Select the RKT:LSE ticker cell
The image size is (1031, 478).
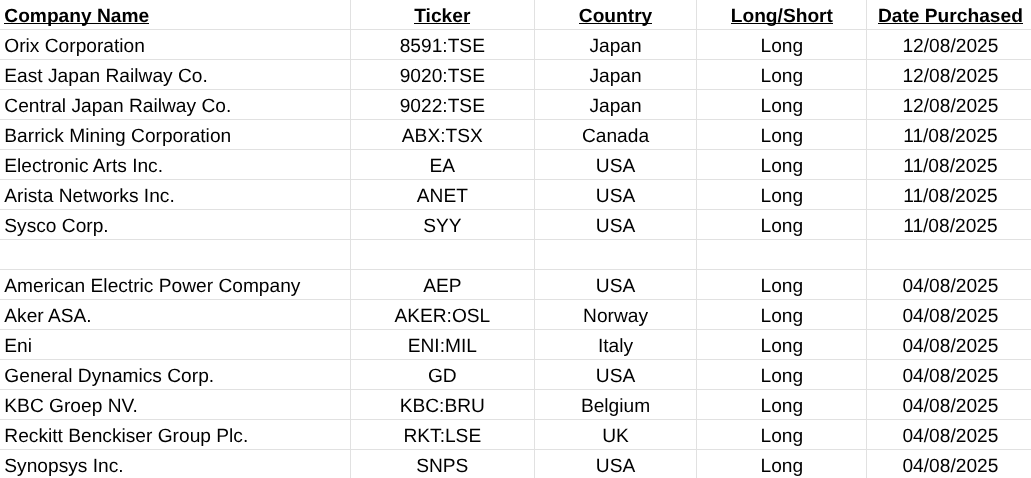click(x=442, y=436)
